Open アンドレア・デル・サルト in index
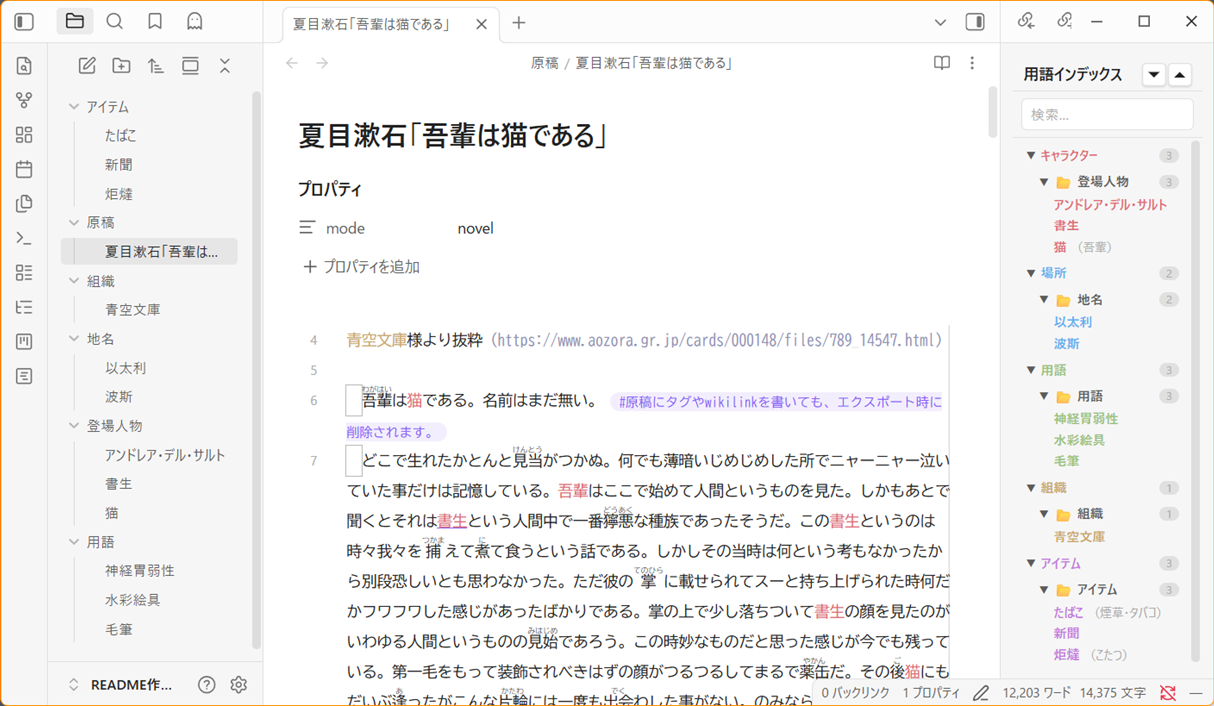Screen dimensions: 1214x706 (x=1110, y=205)
